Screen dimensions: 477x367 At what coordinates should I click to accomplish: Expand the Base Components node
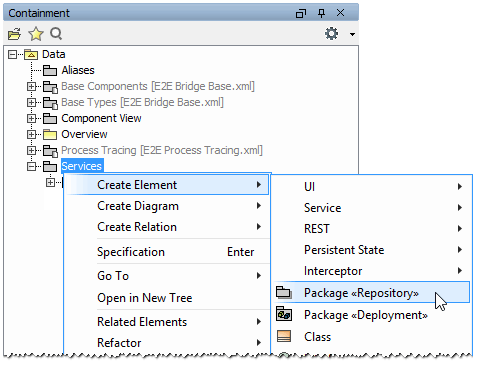tap(31, 87)
